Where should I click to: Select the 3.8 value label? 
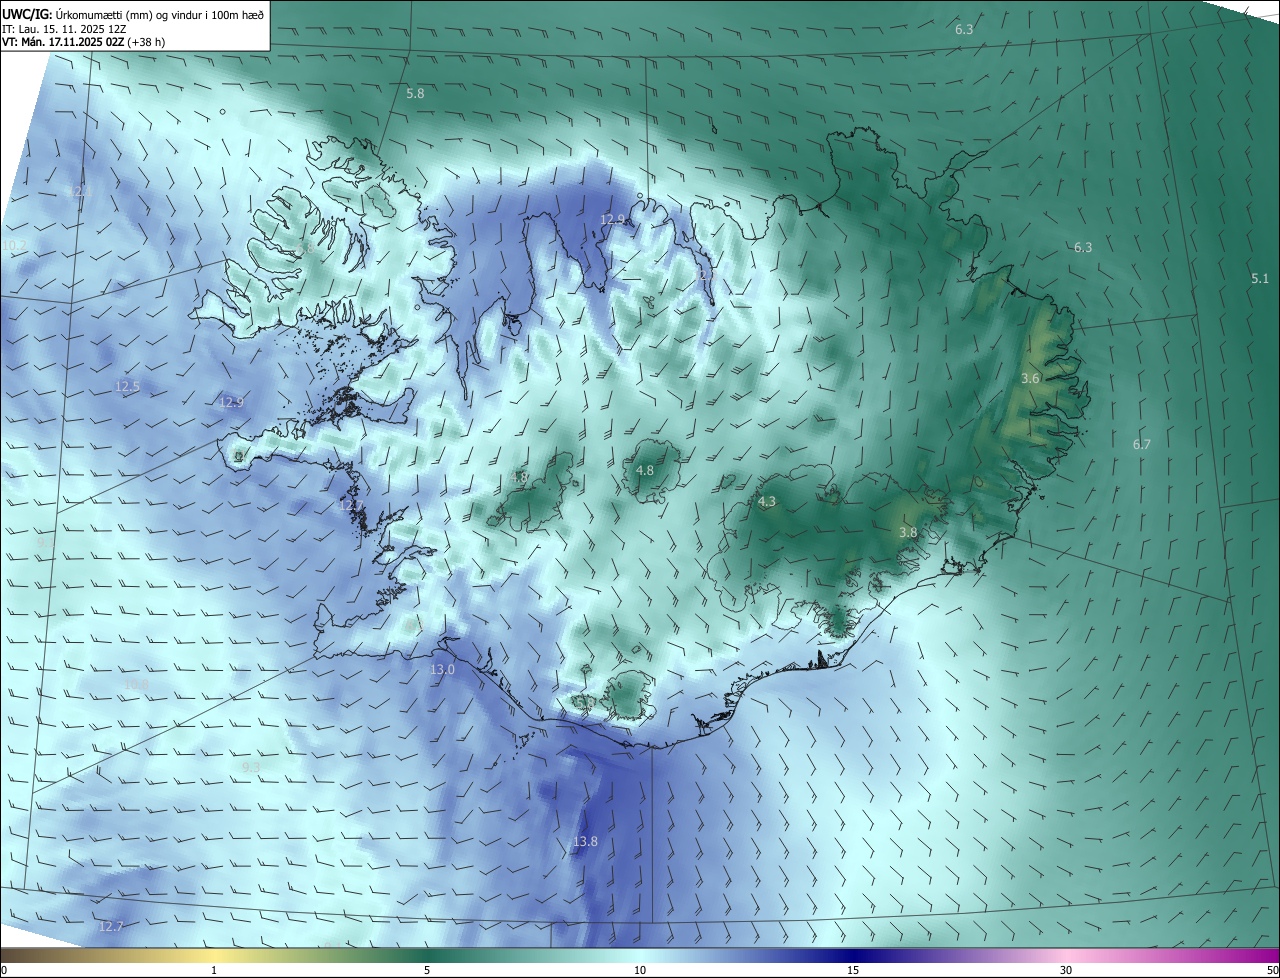908,533
